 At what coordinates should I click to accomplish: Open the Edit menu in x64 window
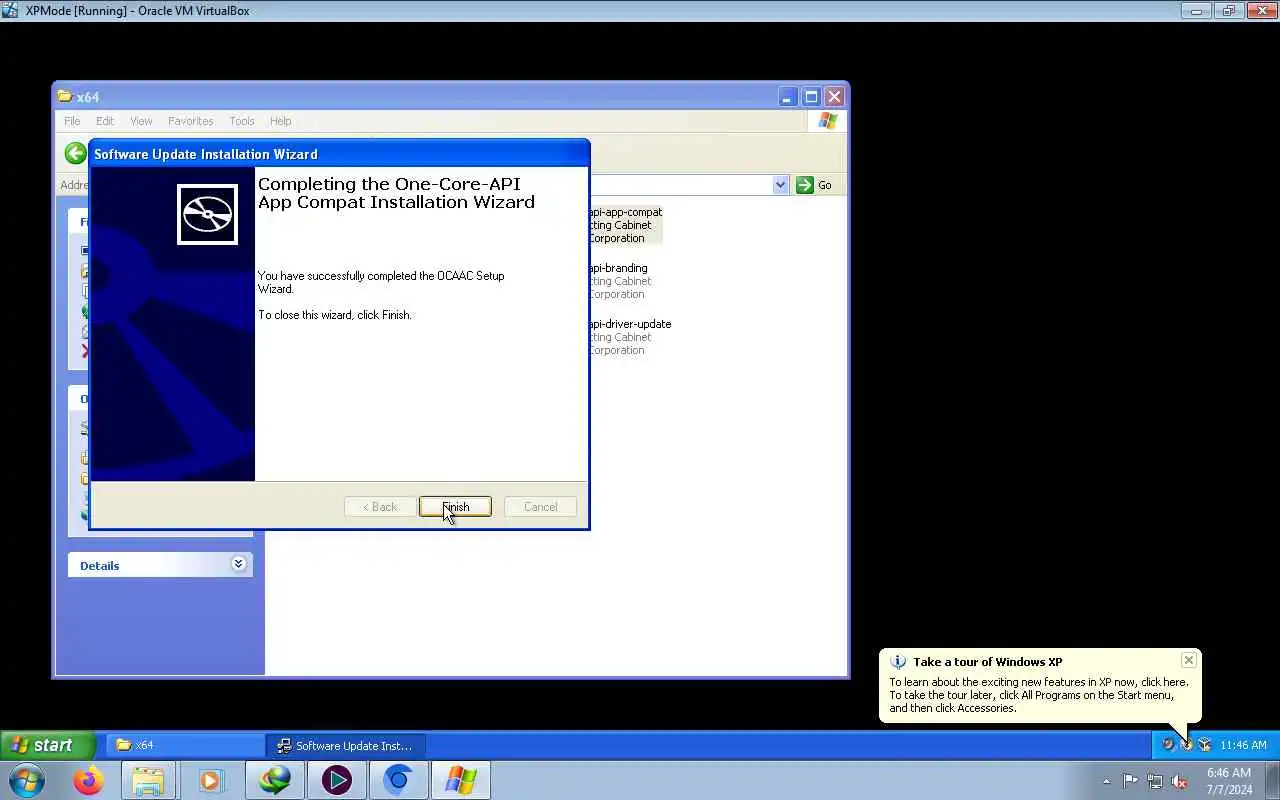105,121
